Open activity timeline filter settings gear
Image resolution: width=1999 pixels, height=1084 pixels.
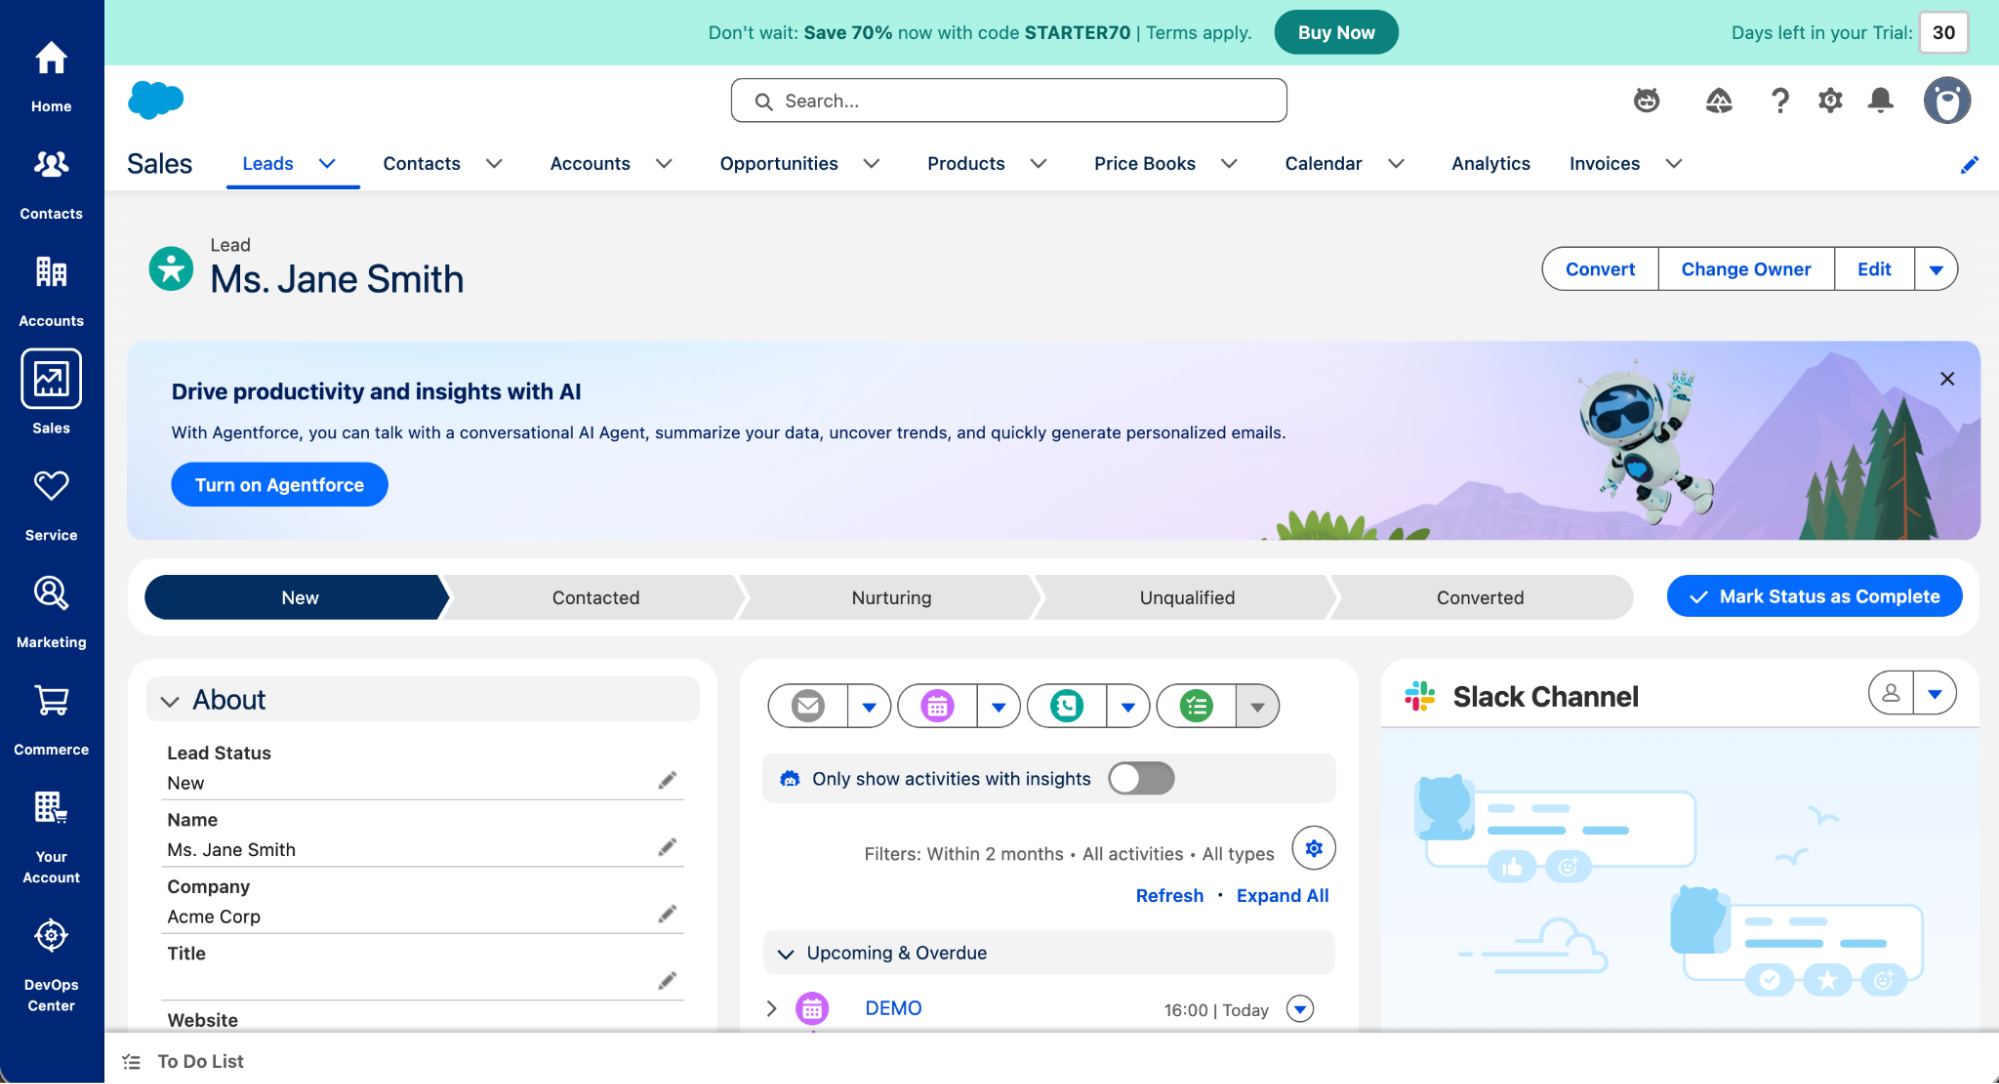click(x=1313, y=848)
